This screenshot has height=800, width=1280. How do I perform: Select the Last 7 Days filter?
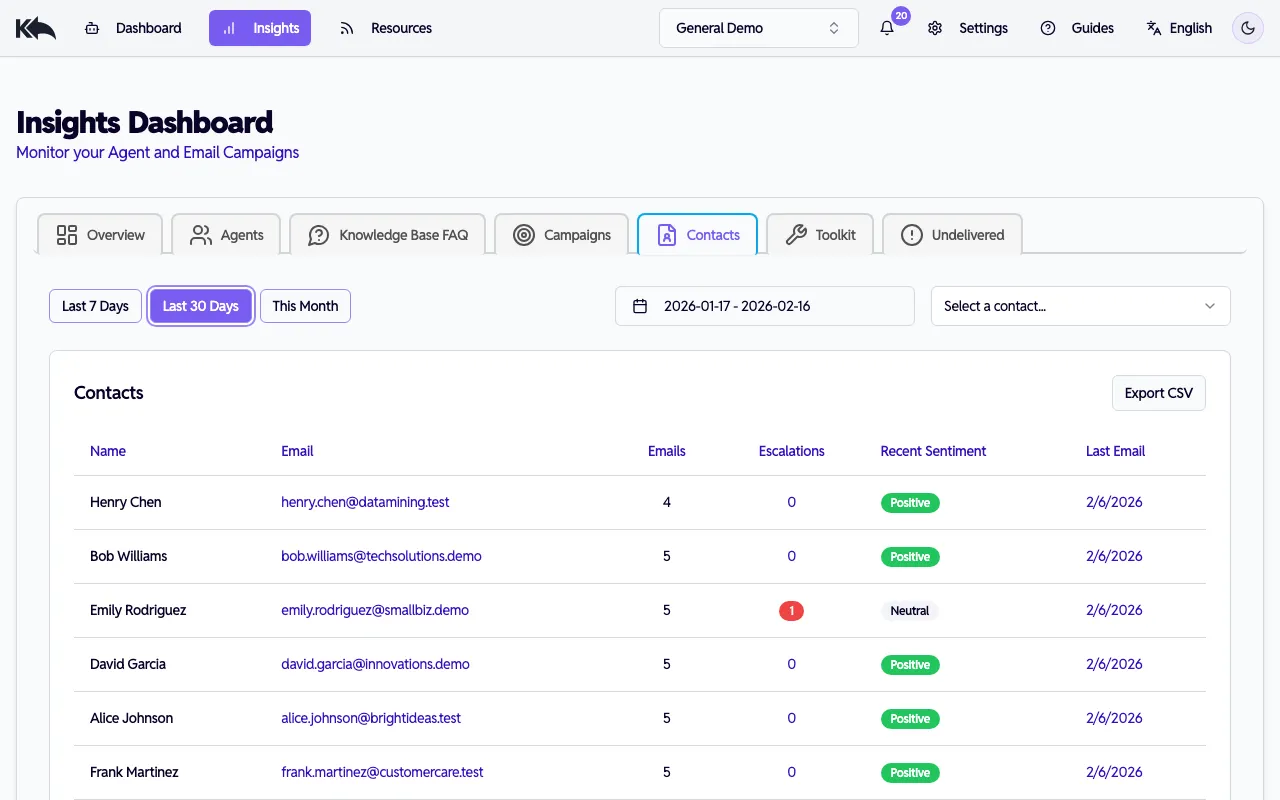click(x=95, y=306)
